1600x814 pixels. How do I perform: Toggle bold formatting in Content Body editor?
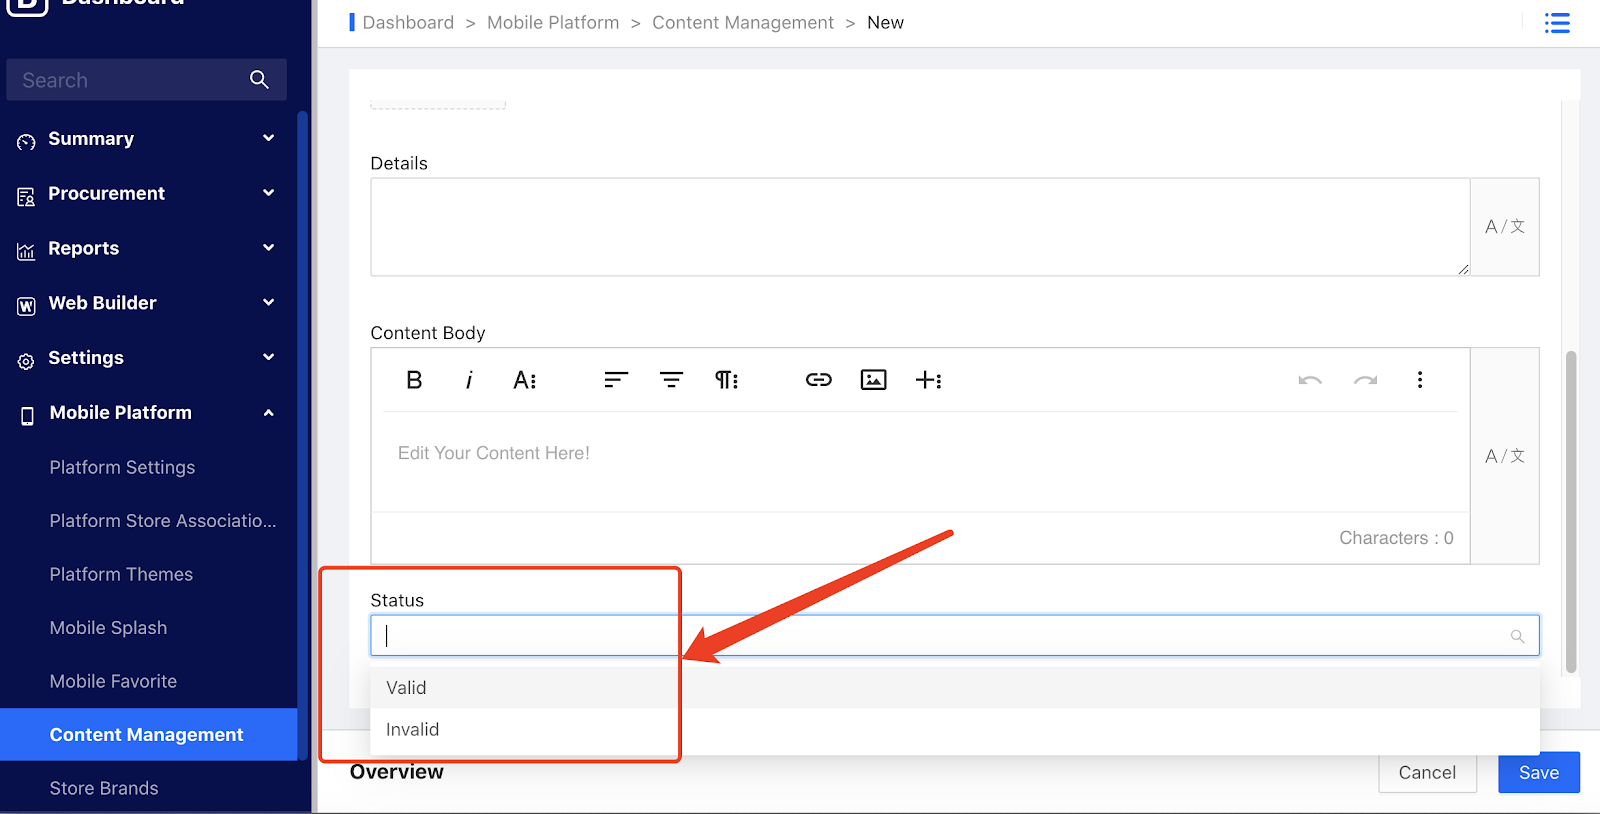click(414, 380)
